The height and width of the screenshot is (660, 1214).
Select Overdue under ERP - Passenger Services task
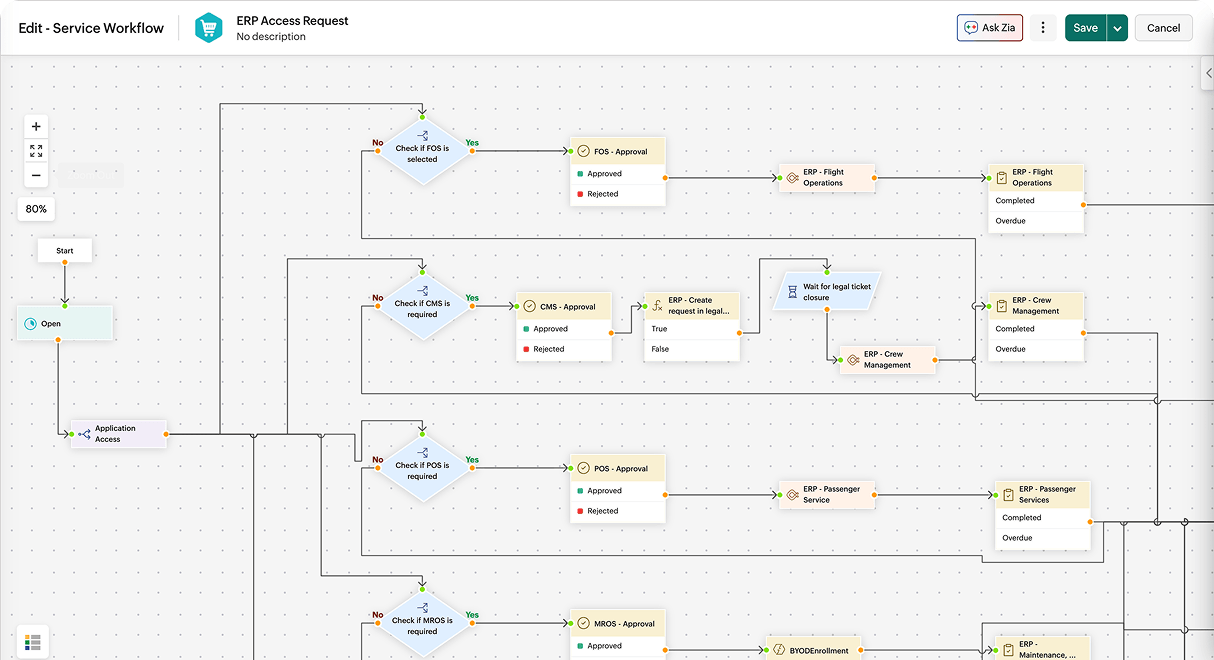(x=1042, y=538)
